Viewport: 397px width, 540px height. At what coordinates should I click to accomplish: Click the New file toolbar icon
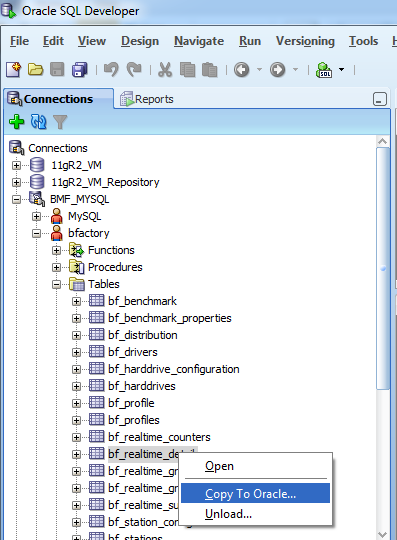(x=14, y=70)
